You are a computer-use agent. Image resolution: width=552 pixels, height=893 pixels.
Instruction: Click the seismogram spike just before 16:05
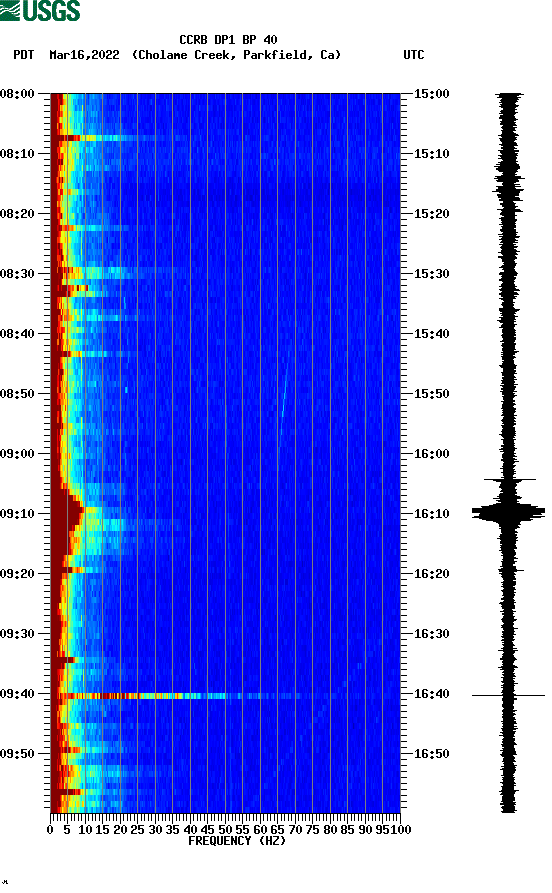coord(509,480)
